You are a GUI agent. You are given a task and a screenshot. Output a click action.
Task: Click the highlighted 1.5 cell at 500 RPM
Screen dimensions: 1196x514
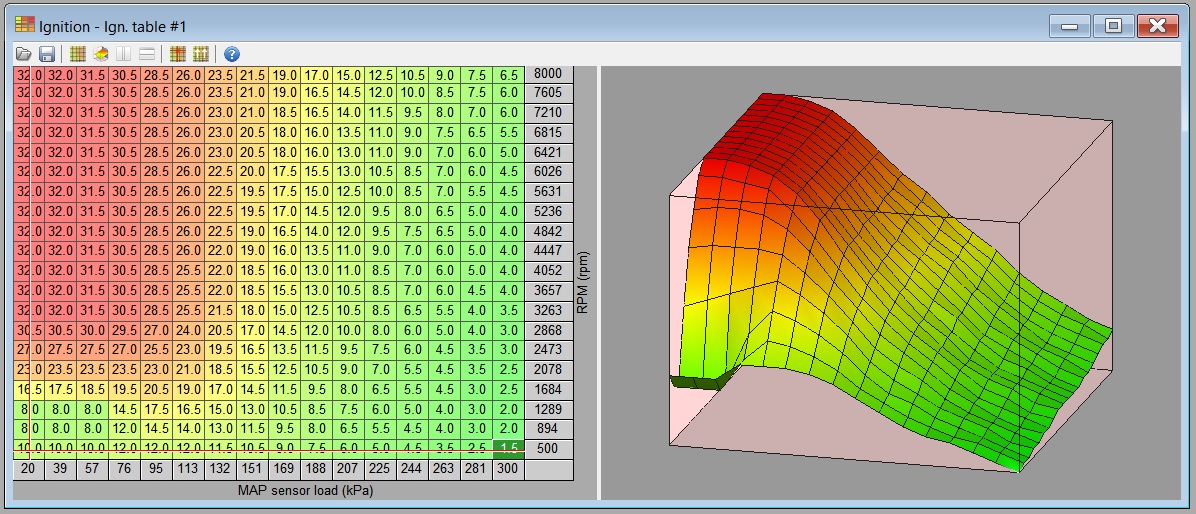point(508,449)
